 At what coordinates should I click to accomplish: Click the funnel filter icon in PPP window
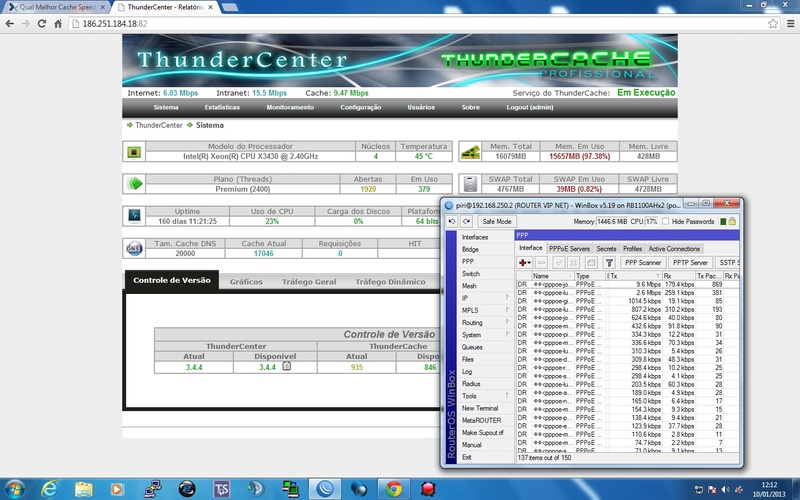point(609,262)
